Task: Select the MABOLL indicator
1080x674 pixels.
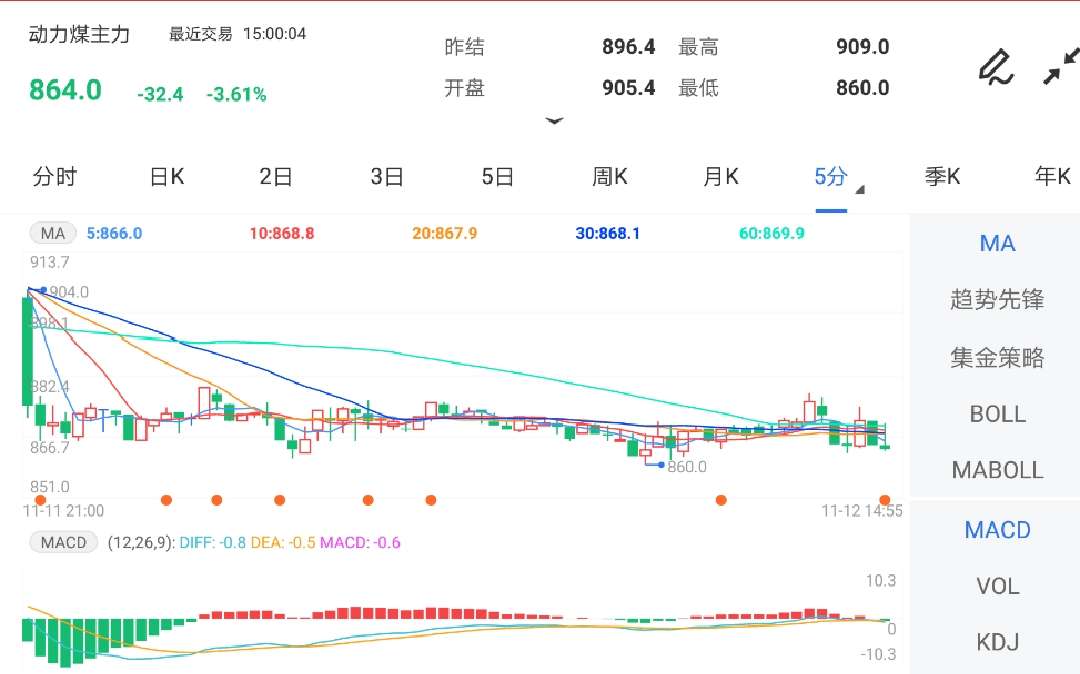Action: (996, 470)
